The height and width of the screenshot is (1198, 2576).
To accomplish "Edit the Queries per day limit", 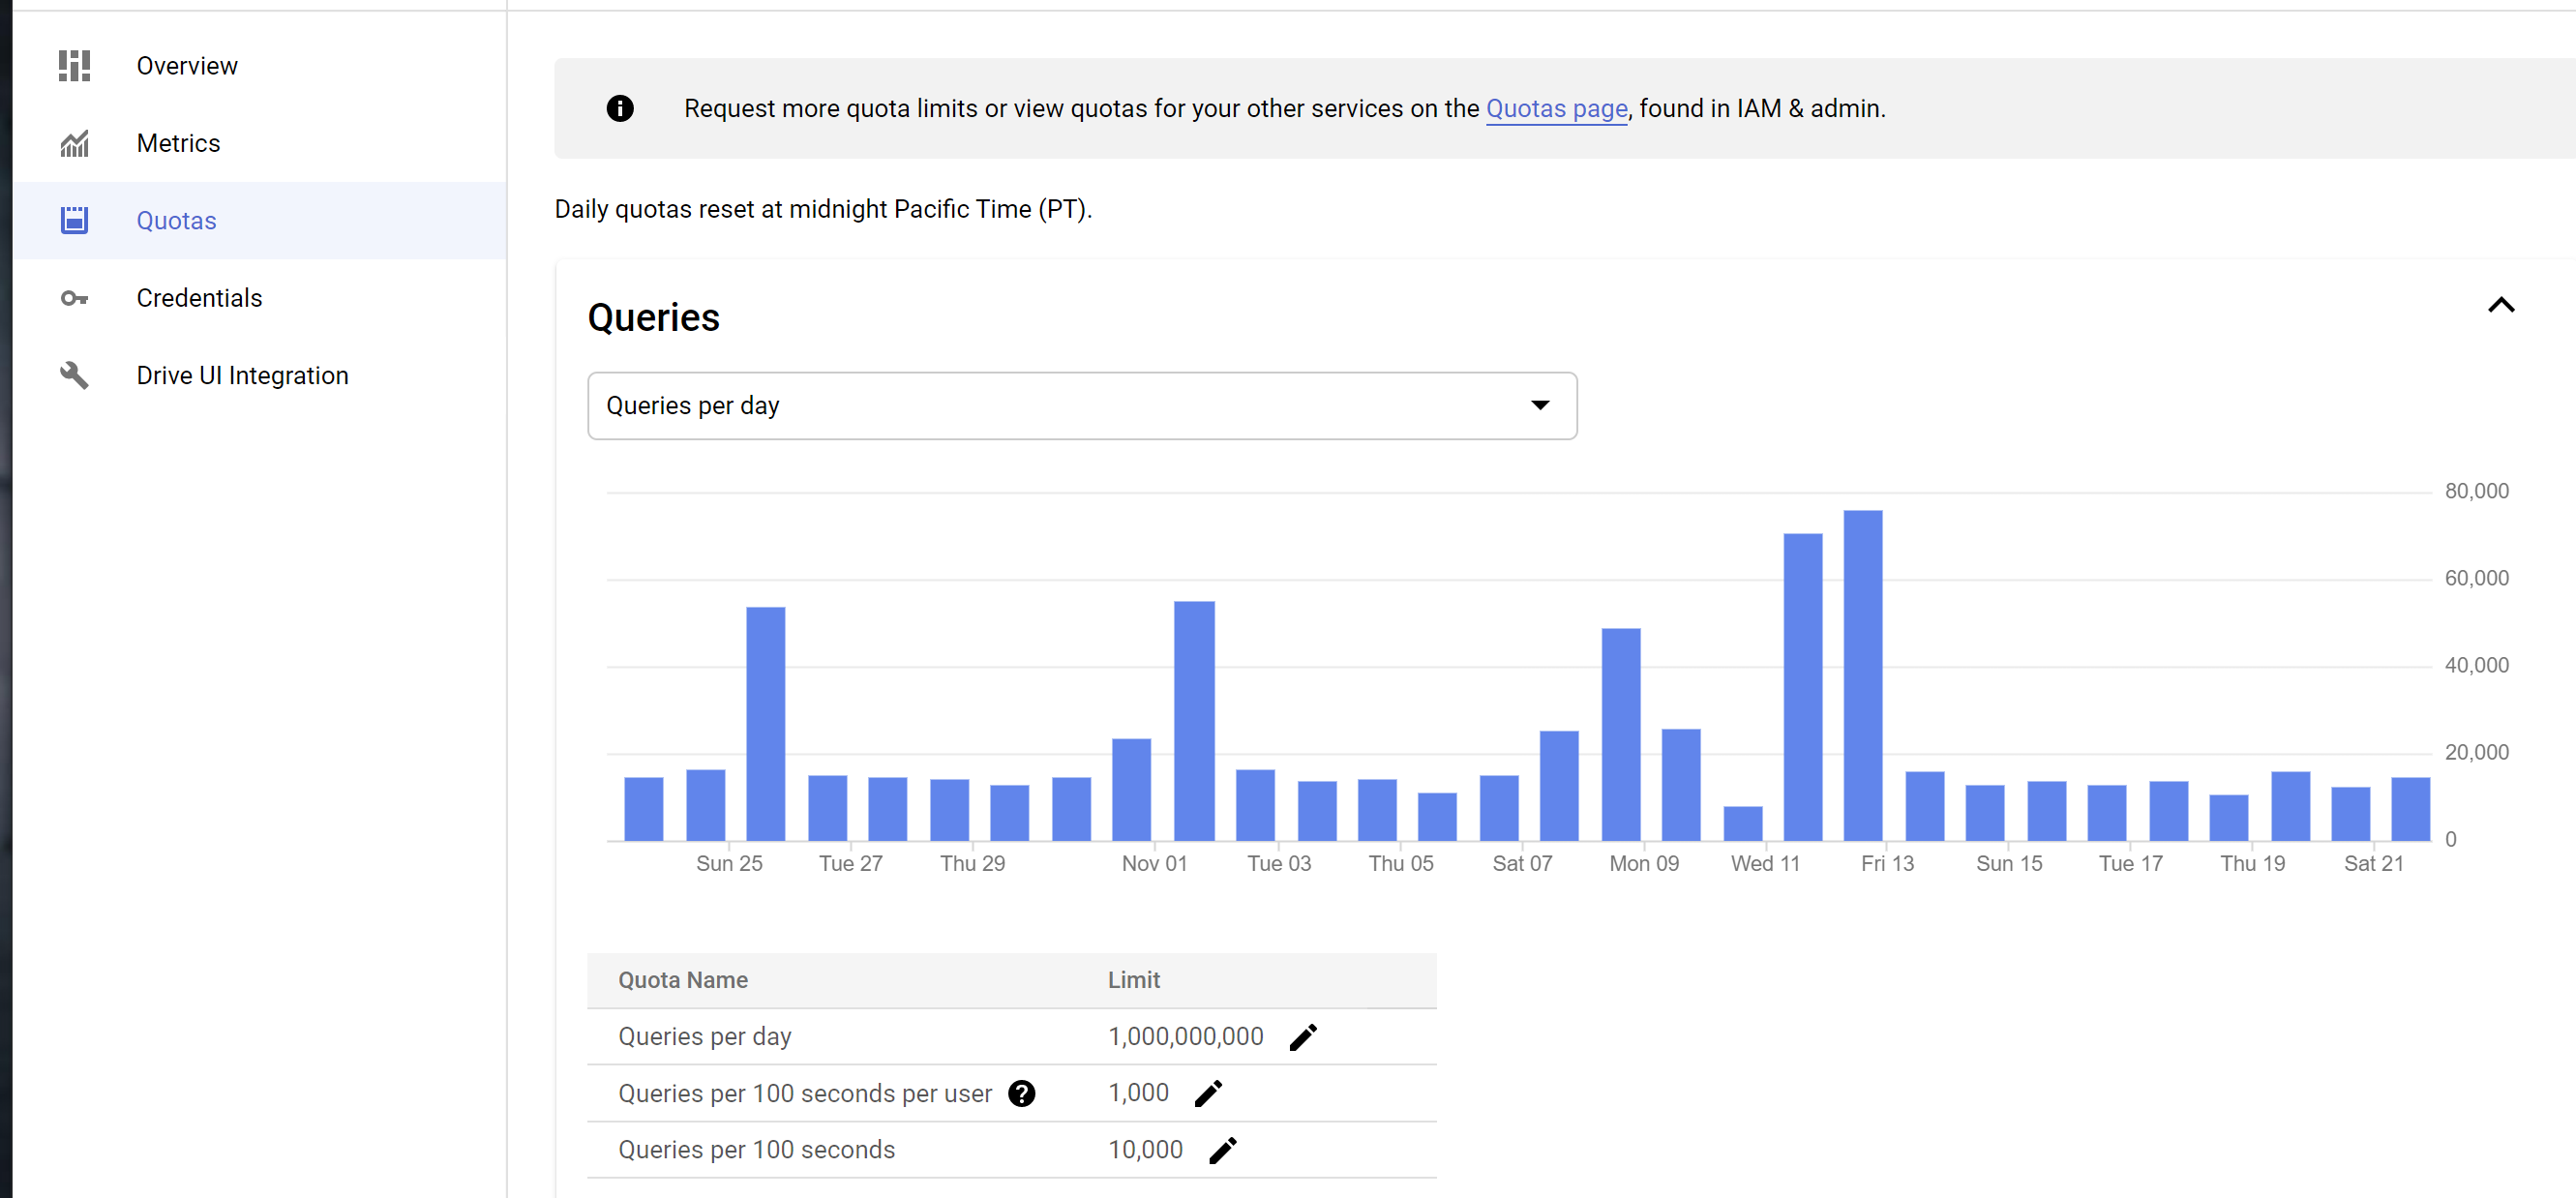I will pos(1303,1037).
